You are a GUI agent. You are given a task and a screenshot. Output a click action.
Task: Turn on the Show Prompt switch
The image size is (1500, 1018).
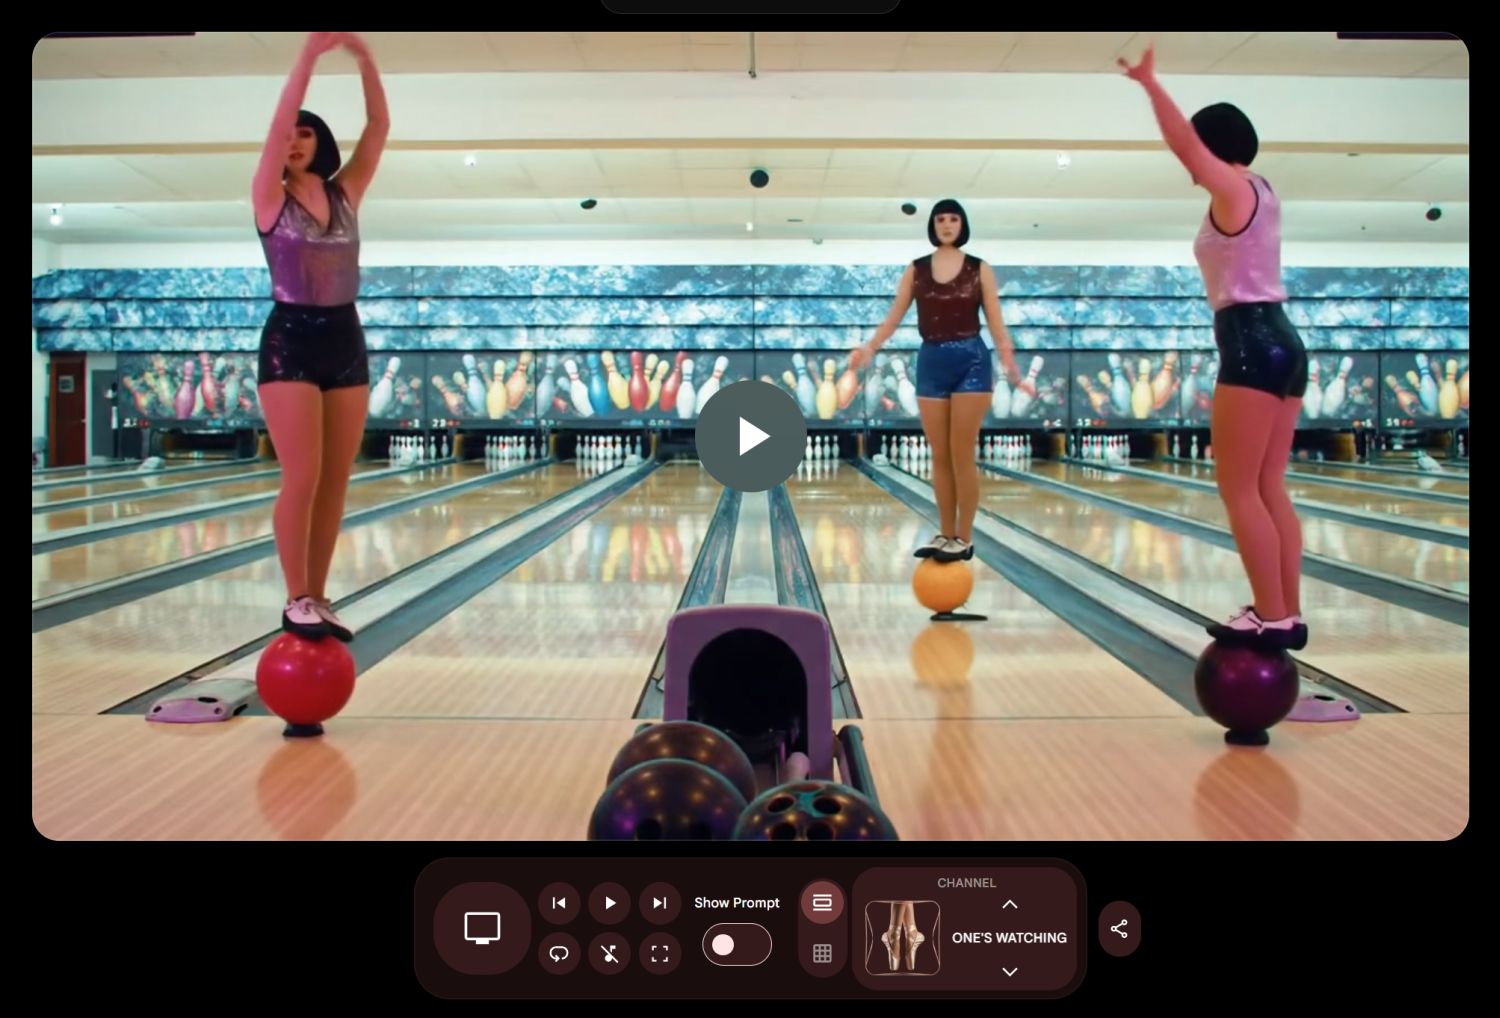coord(736,945)
